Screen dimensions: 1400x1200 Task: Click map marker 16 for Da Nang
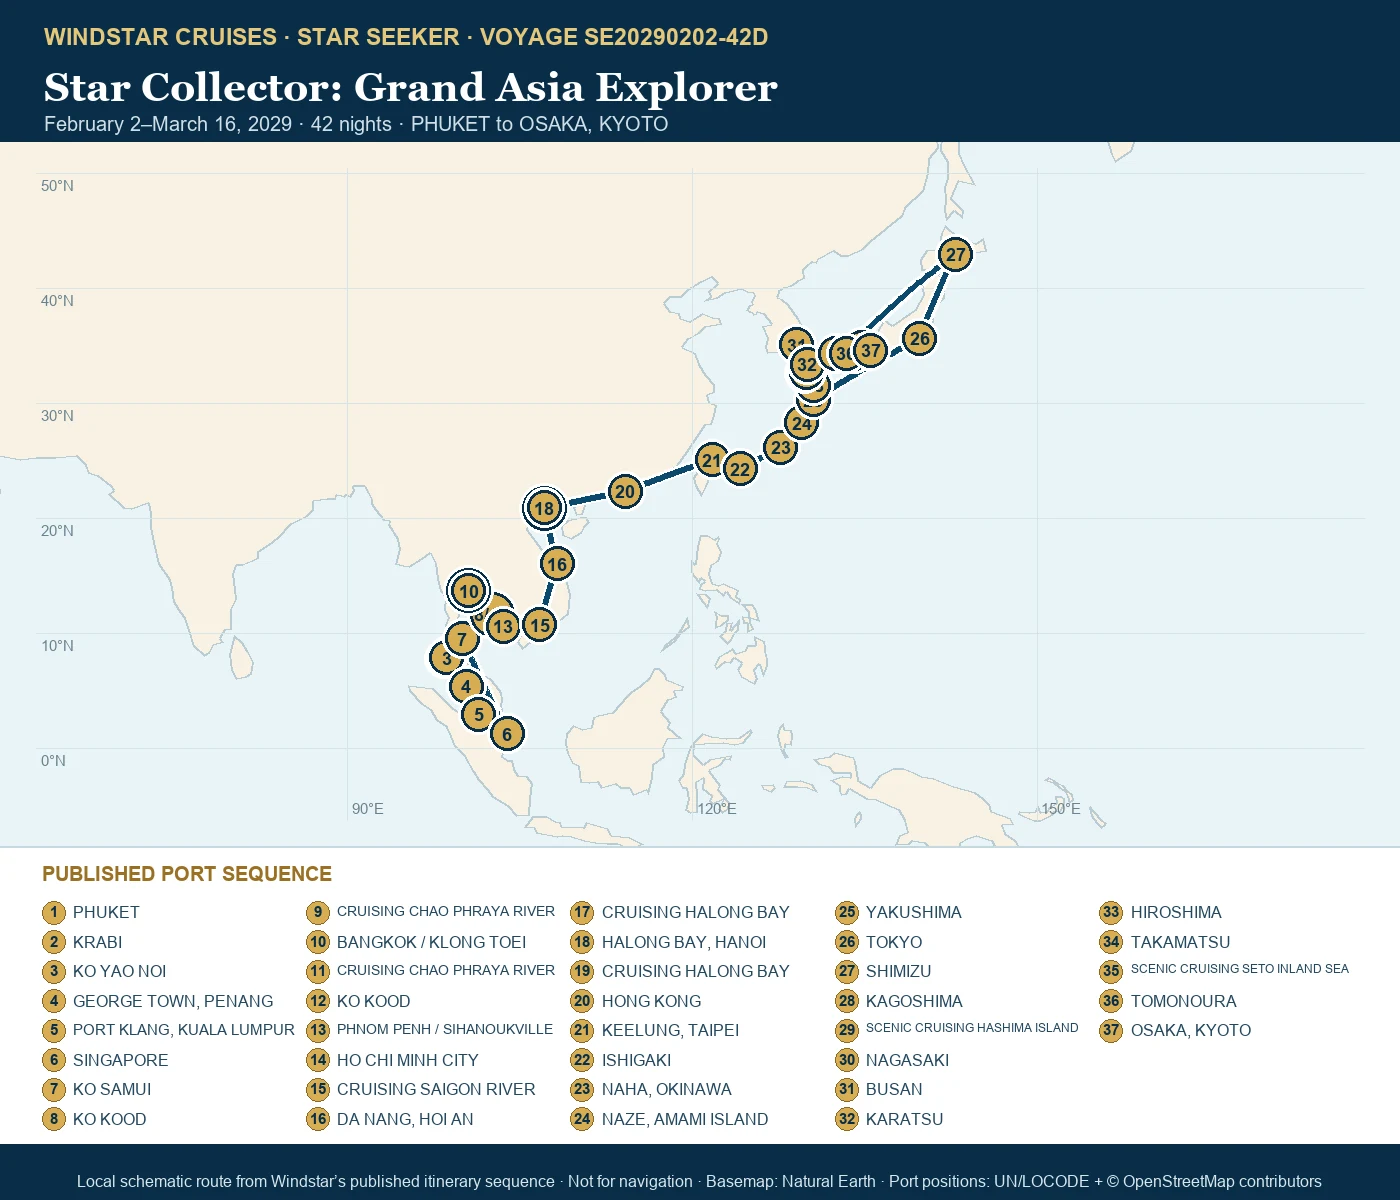point(557,564)
